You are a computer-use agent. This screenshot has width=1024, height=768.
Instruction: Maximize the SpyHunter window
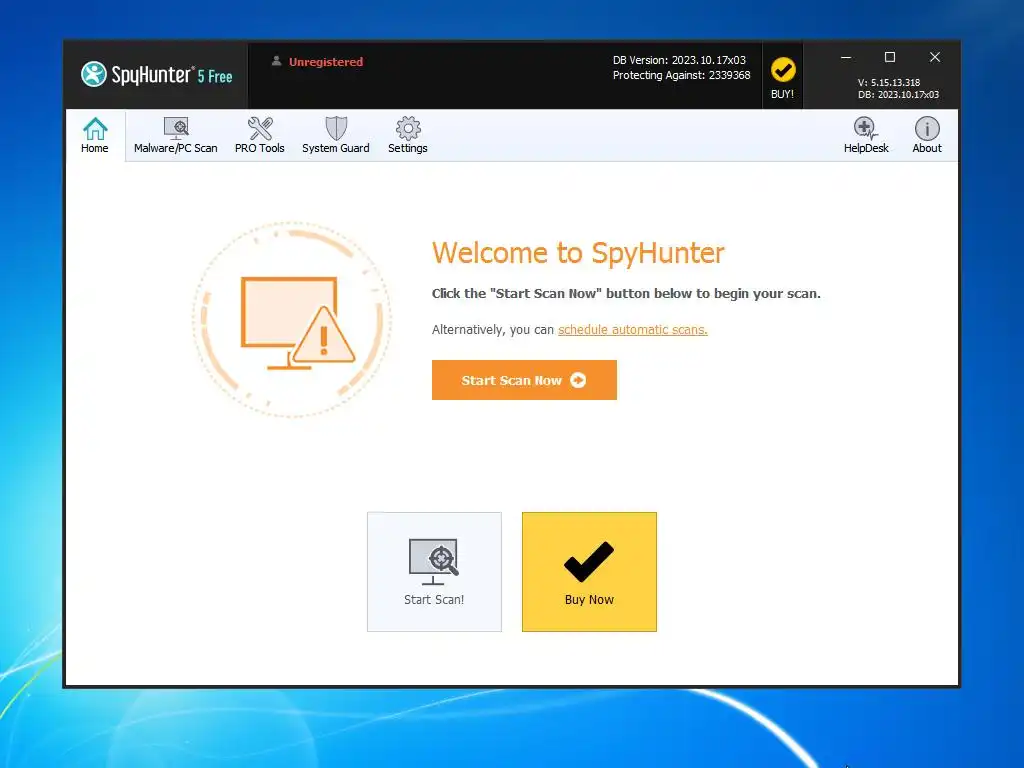(889, 57)
